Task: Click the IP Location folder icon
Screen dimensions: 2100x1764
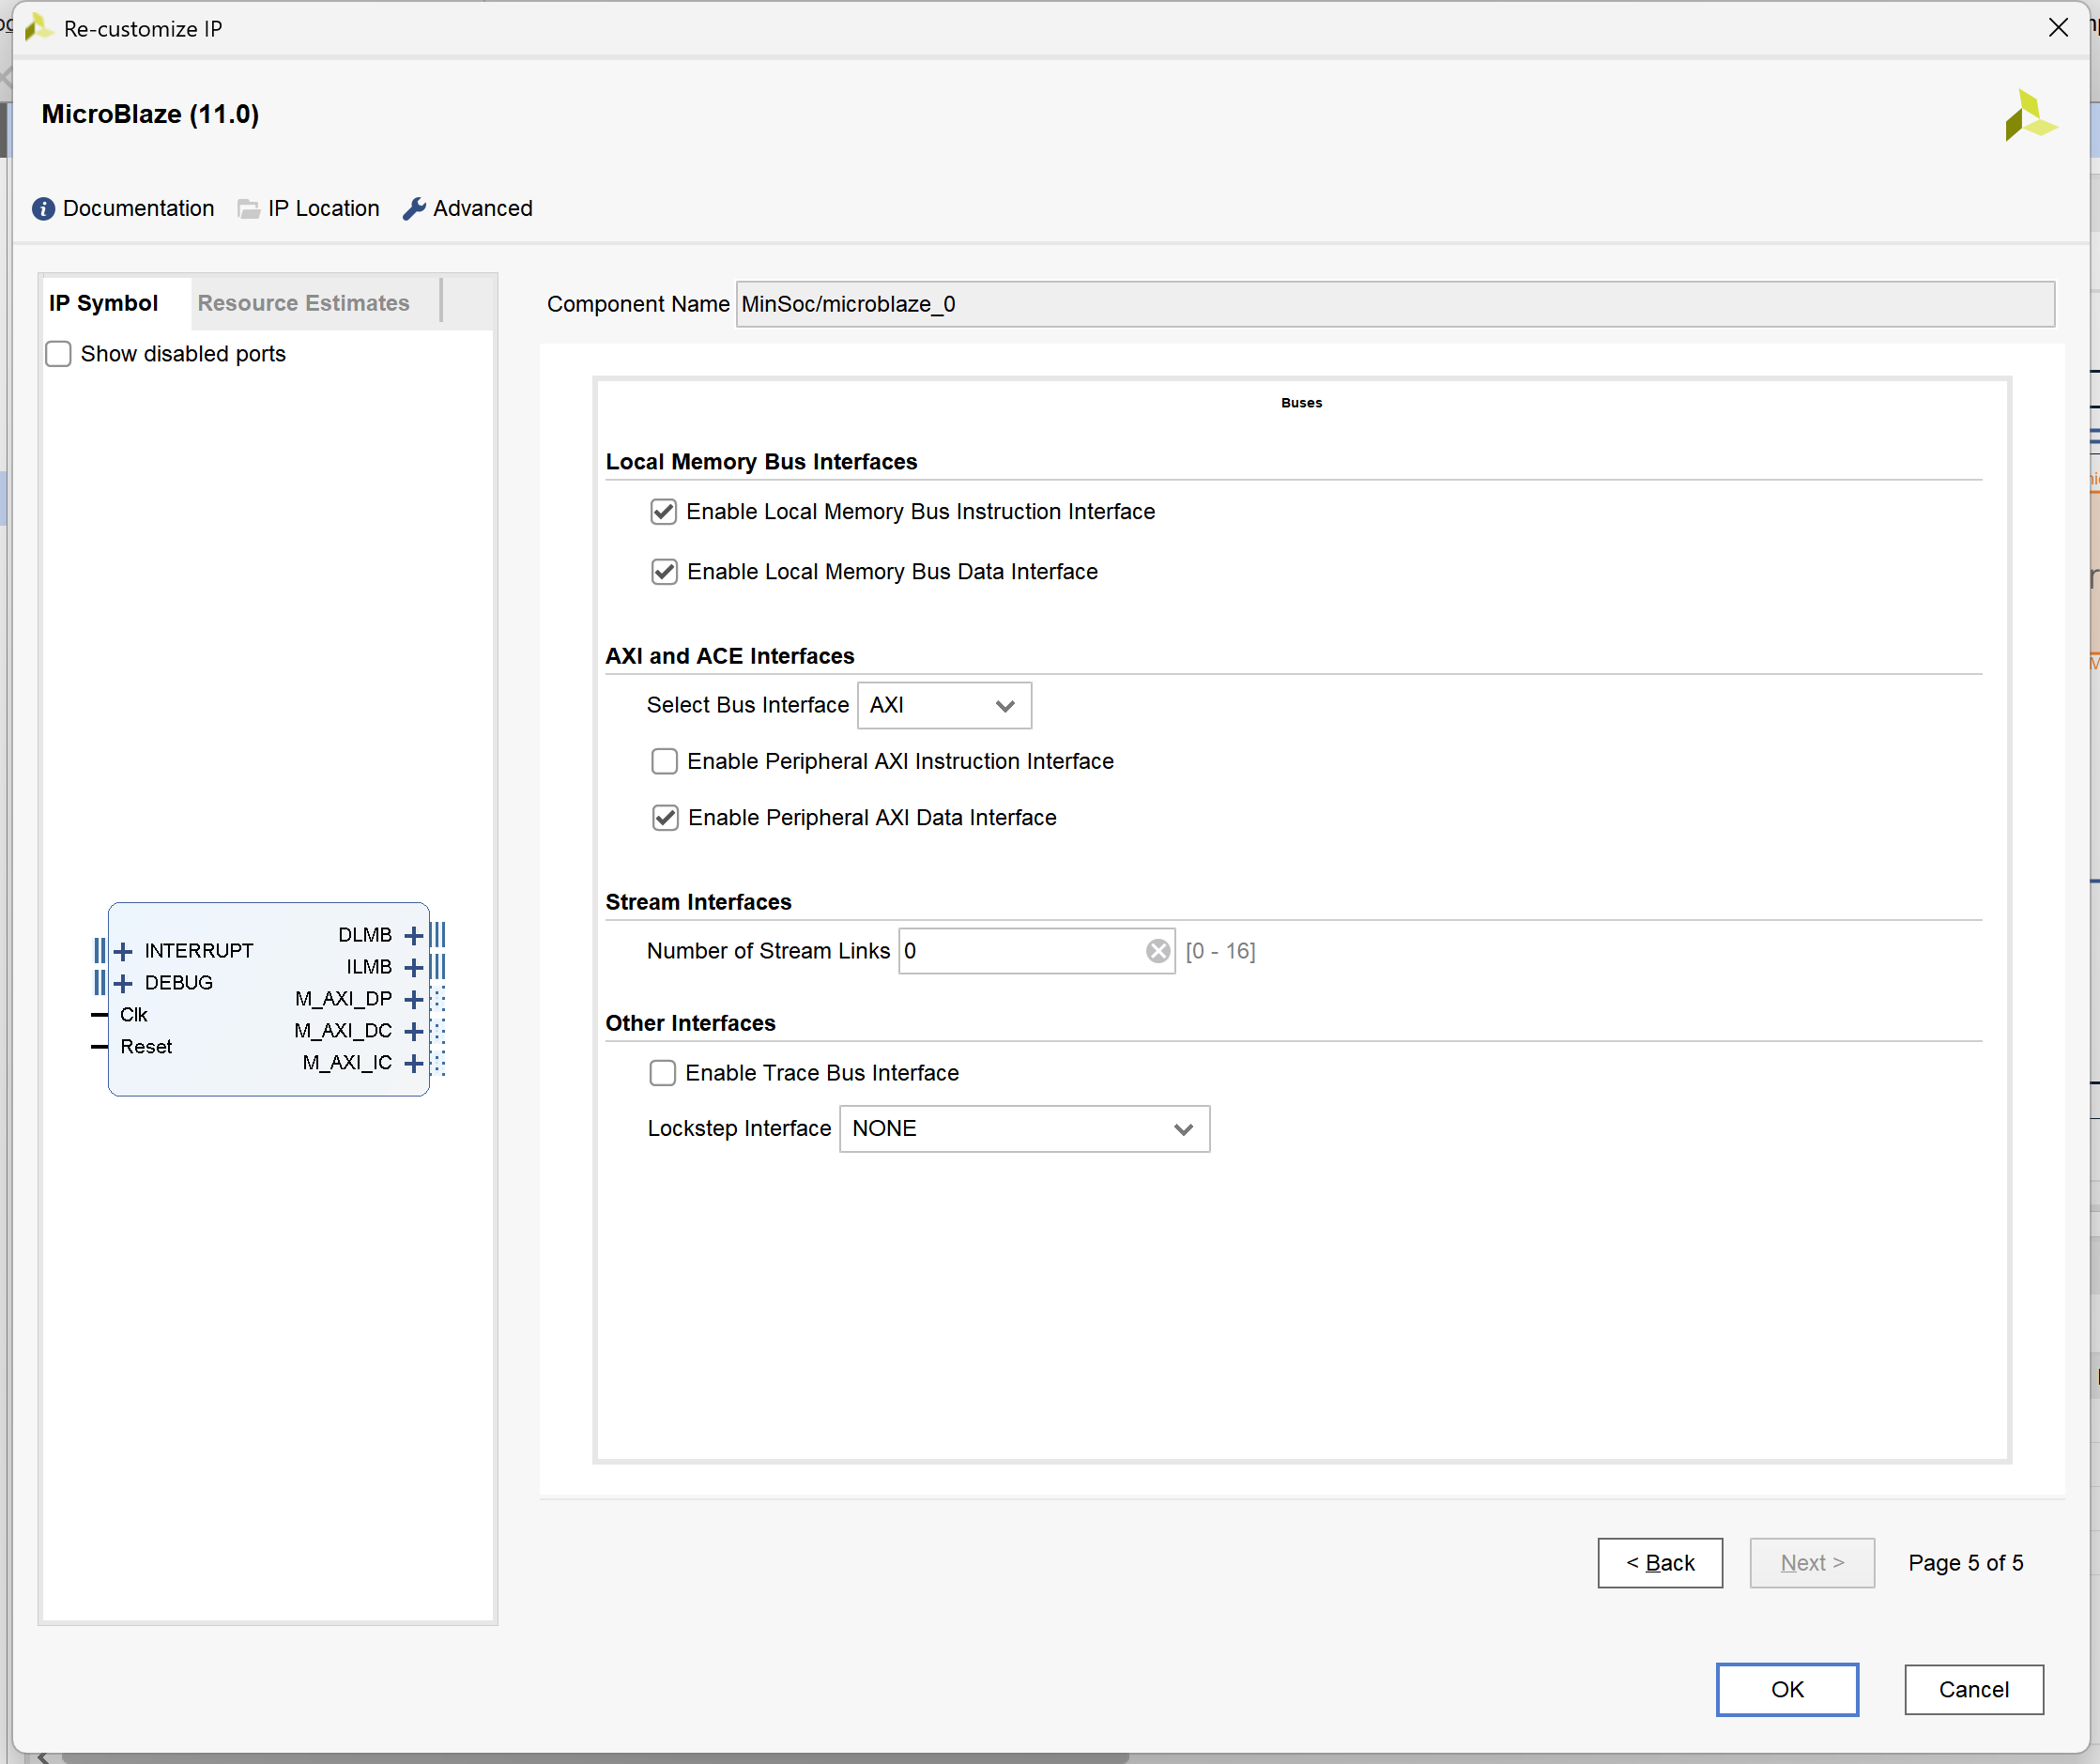Action: pos(249,209)
